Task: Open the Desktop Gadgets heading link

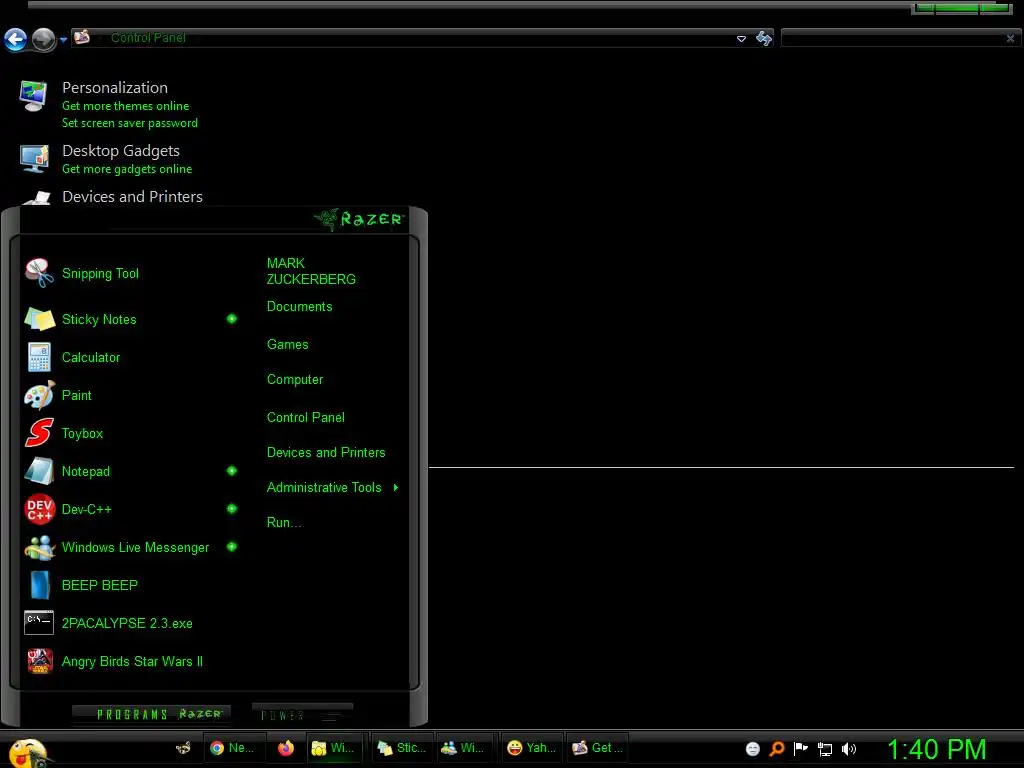Action: click(121, 151)
